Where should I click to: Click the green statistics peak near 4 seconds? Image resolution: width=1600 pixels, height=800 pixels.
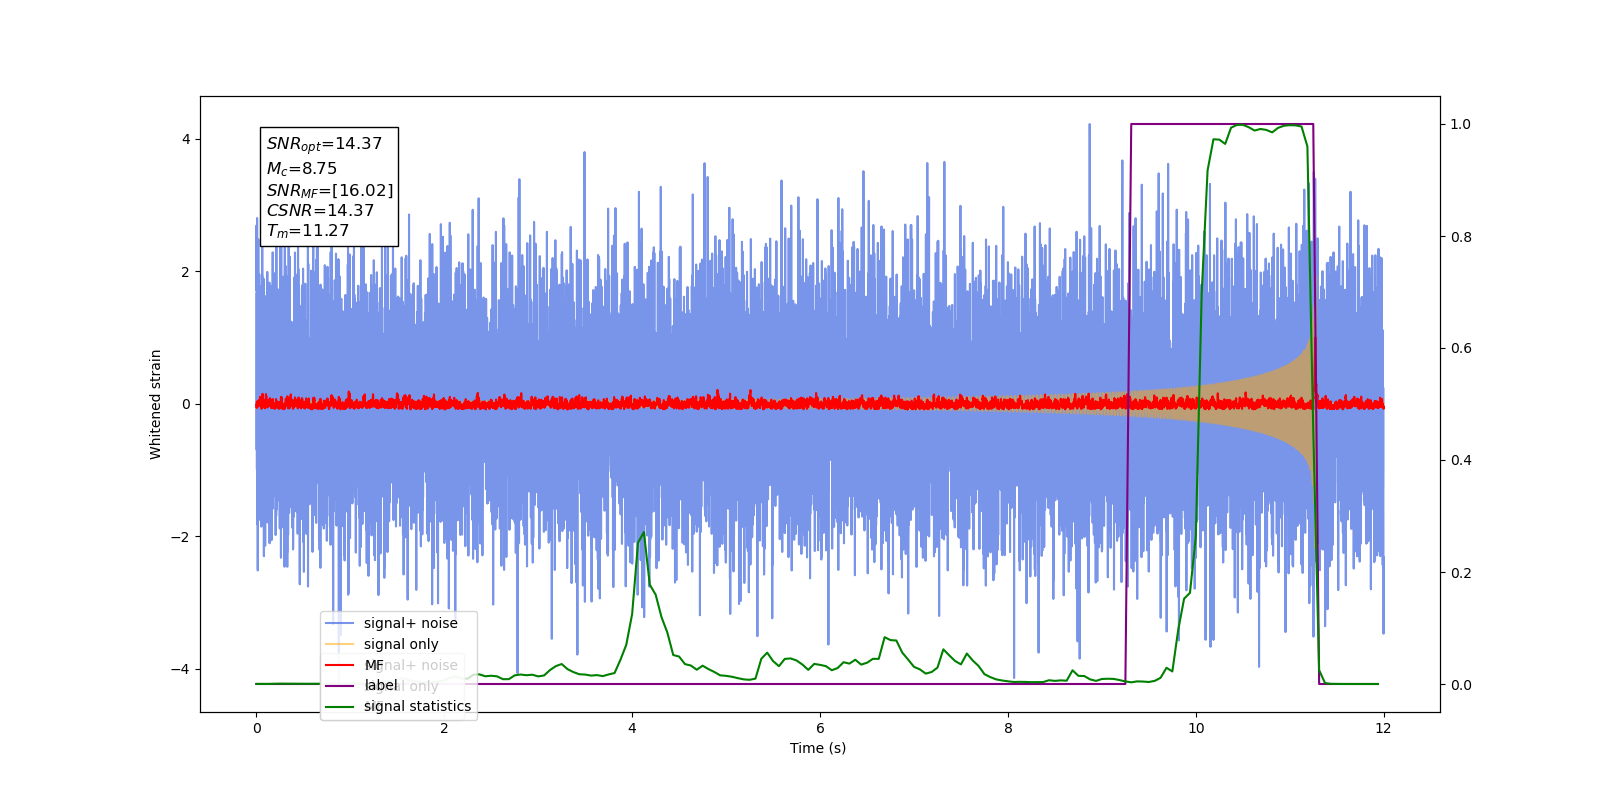[x=643, y=534]
